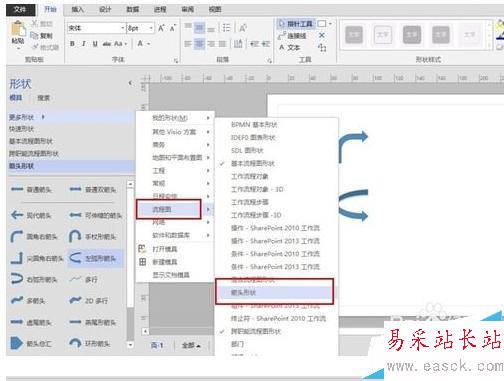The width and height of the screenshot is (504, 381).
Task: Click the increase indent icon
Action: click(x=266, y=44)
